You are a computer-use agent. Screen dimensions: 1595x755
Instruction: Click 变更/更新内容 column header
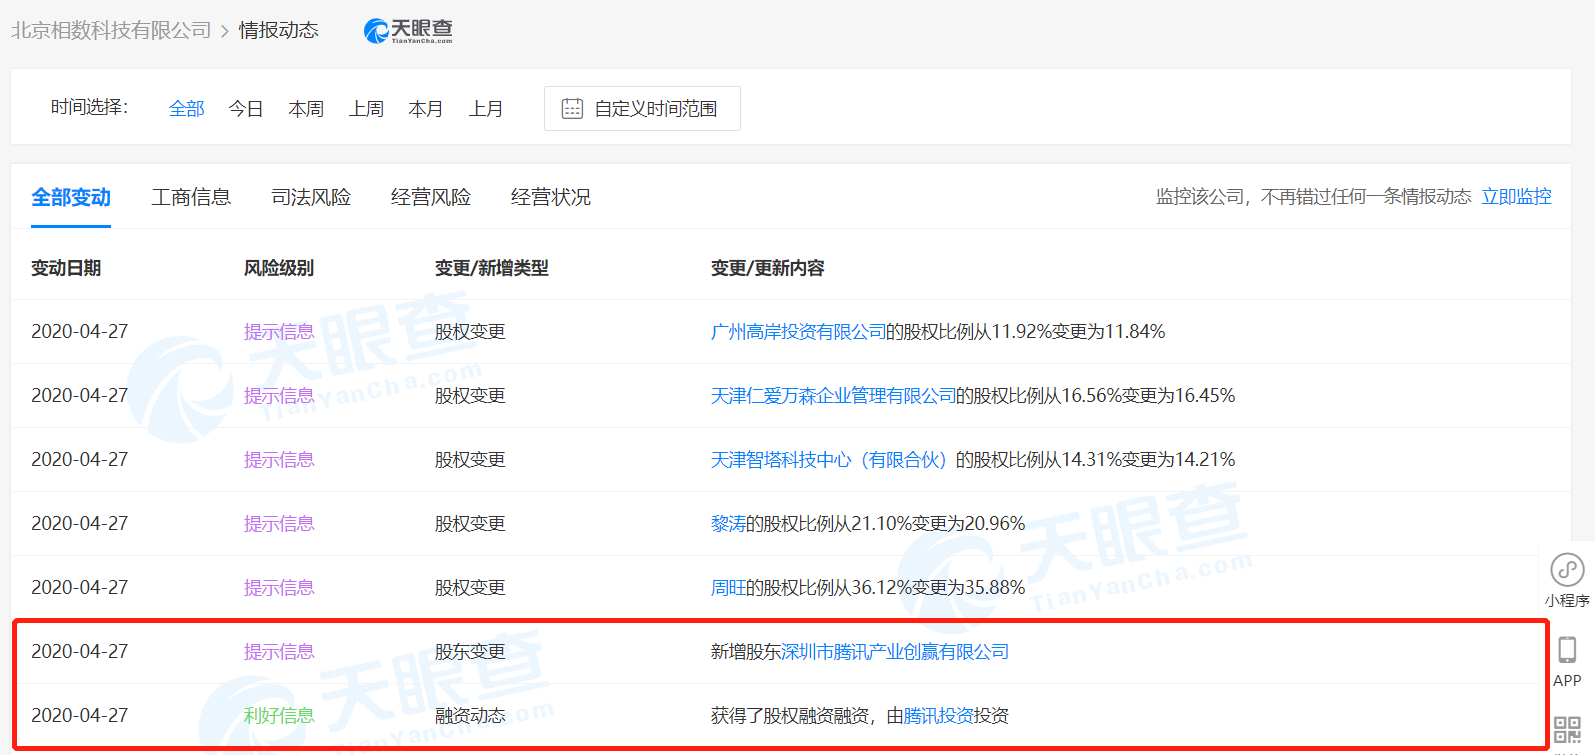pos(768,268)
